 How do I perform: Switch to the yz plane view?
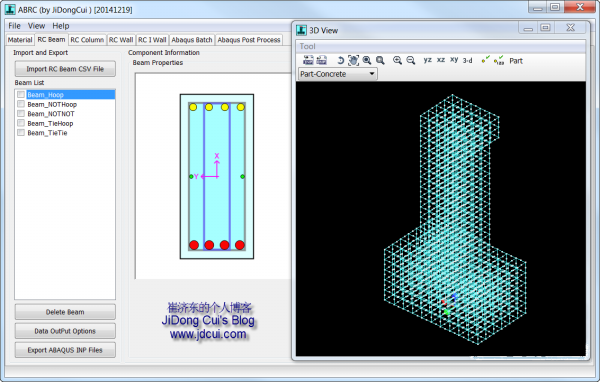[427, 60]
